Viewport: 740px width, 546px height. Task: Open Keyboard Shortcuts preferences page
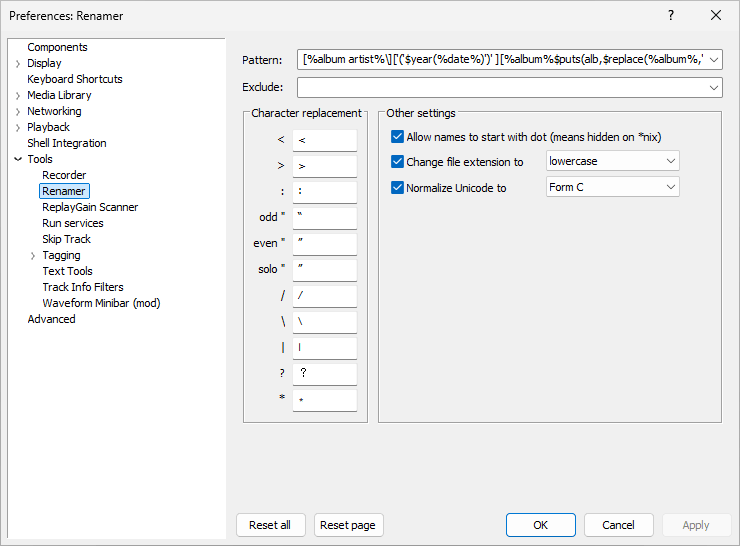pos(75,79)
